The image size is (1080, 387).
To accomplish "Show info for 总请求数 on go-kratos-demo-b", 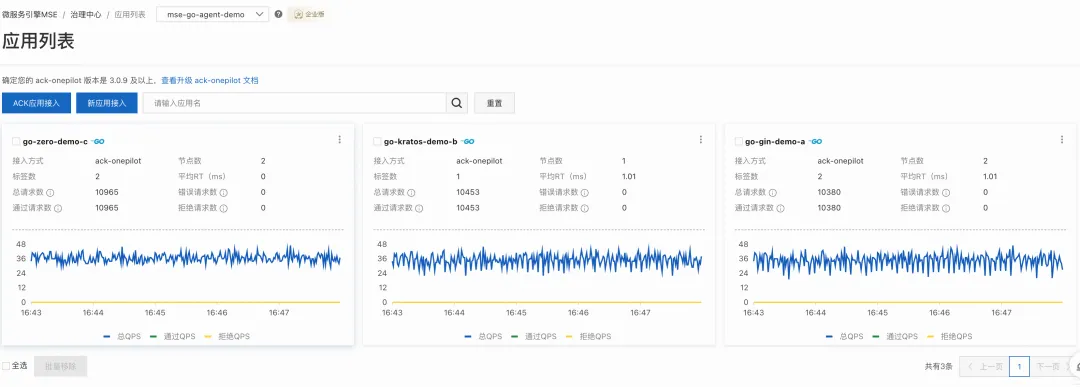I will click(x=411, y=193).
